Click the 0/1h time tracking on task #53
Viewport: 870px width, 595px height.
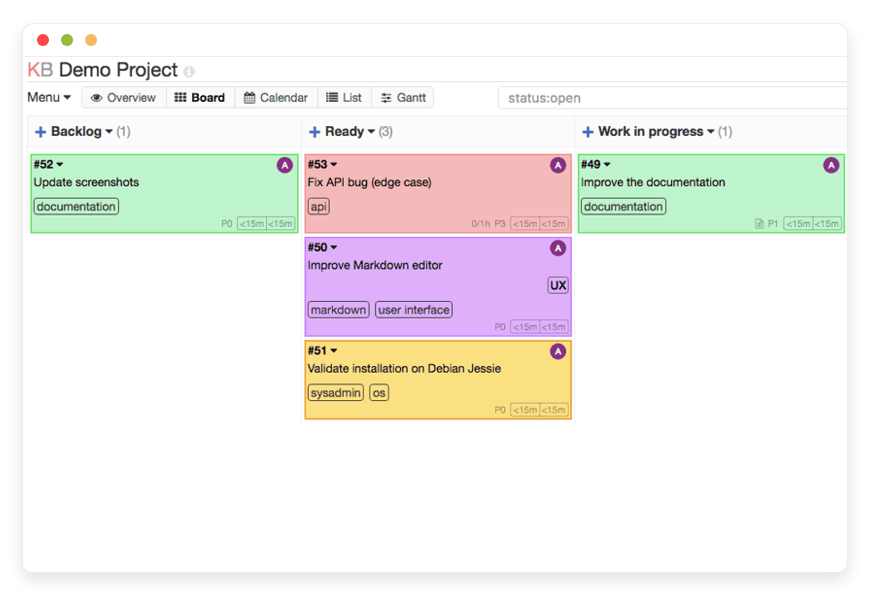coord(480,224)
